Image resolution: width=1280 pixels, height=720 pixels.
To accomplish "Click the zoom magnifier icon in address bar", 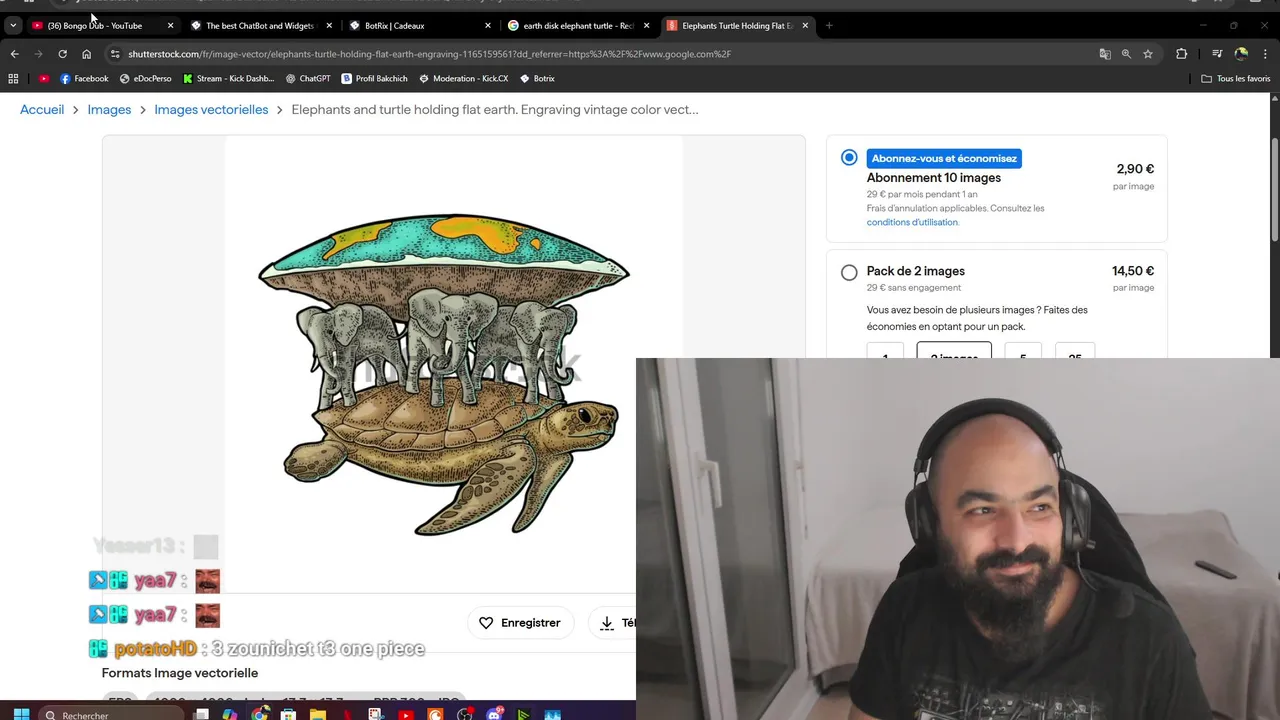I will click(1126, 54).
